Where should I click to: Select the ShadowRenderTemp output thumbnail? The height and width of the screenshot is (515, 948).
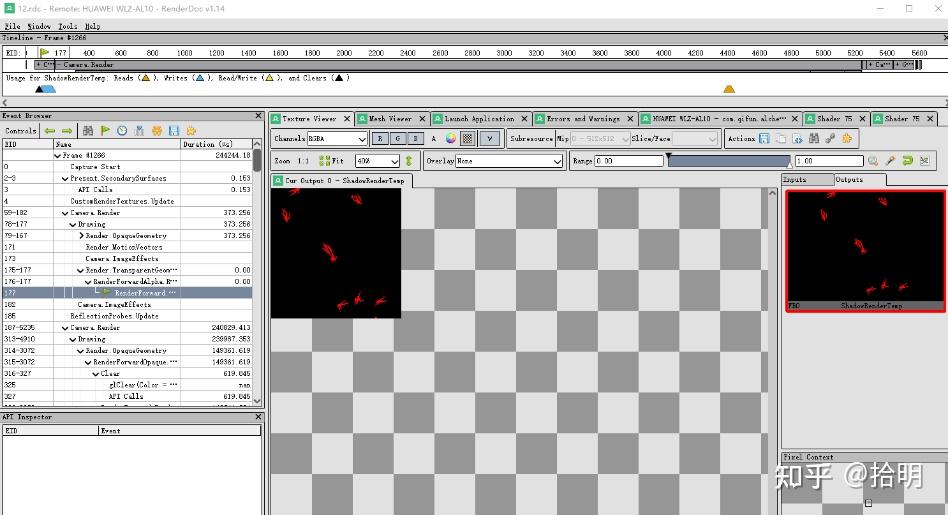coord(864,250)
